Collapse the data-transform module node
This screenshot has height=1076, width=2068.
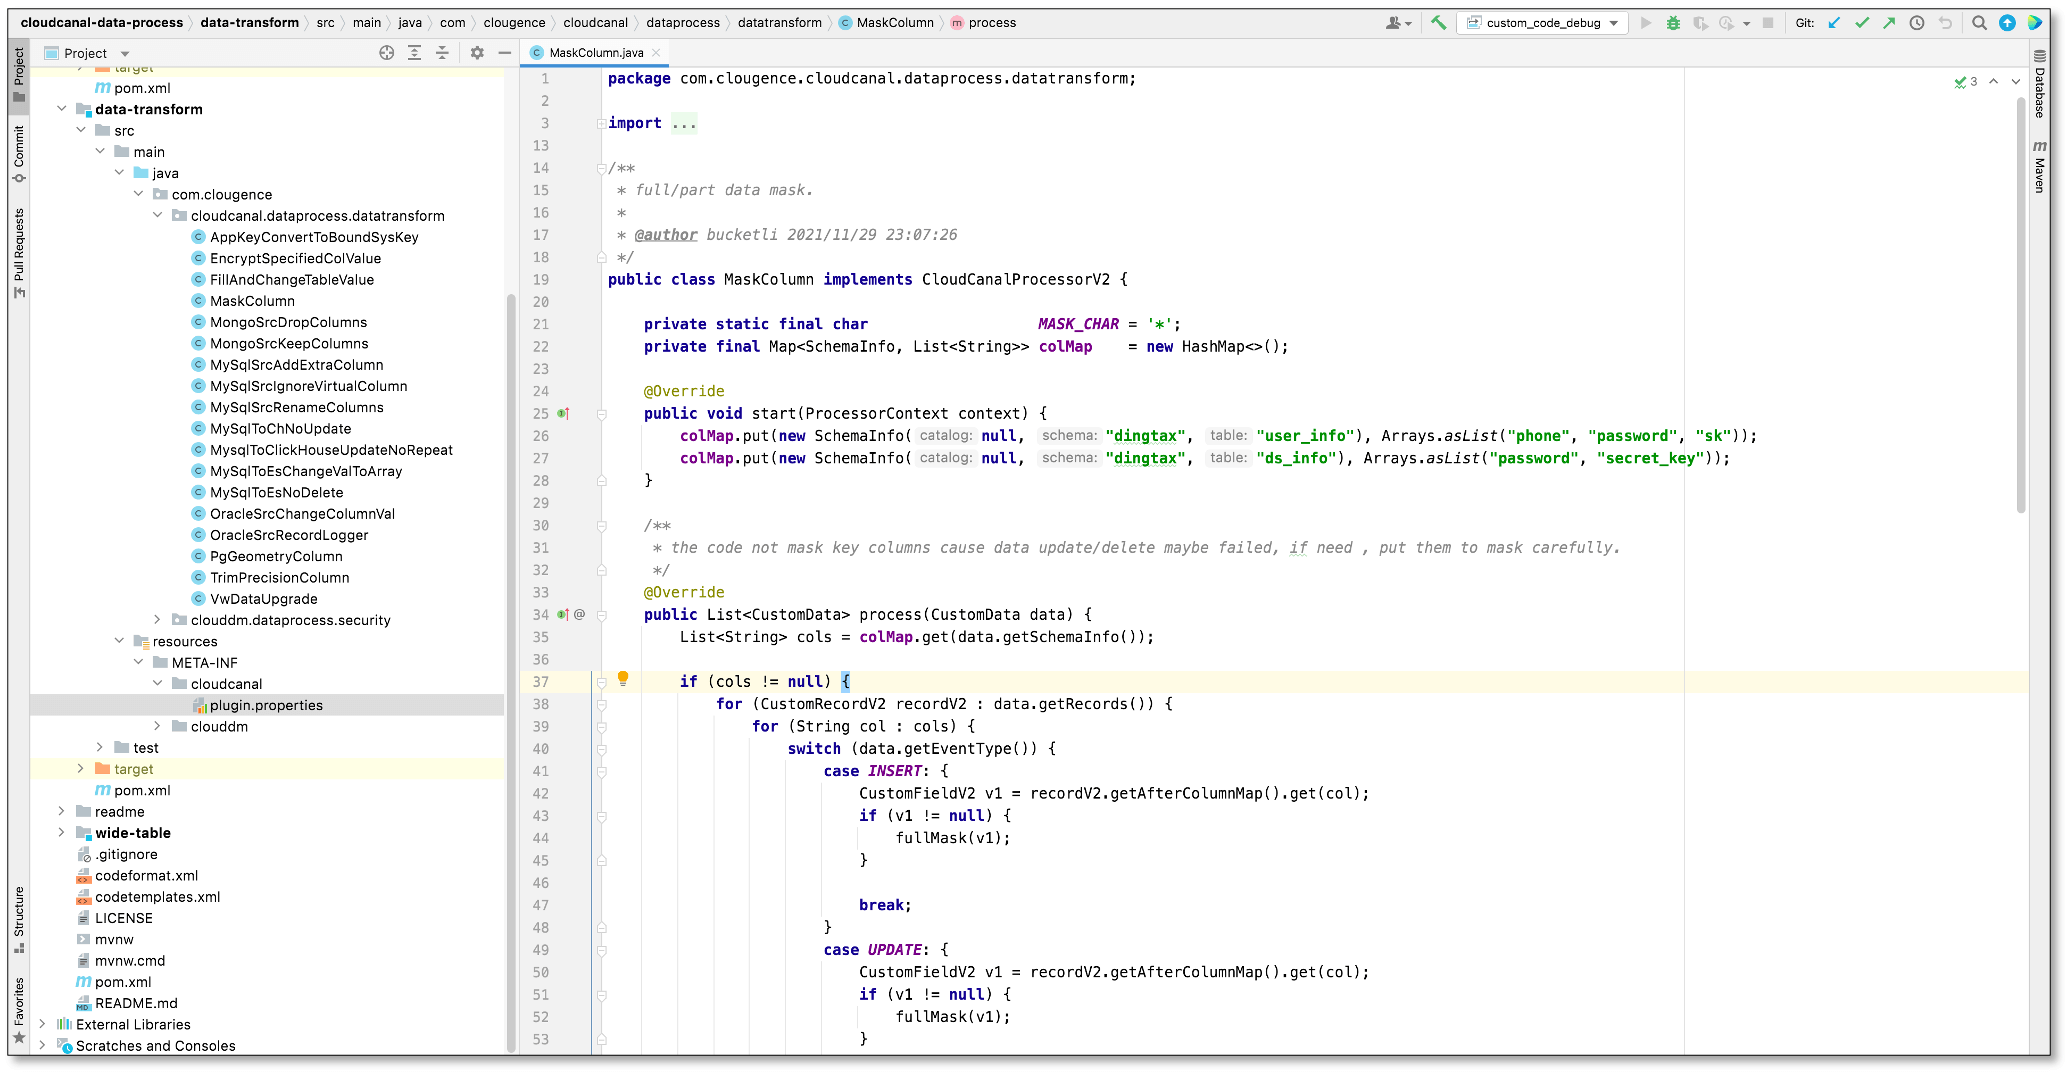tap(62, 109)
